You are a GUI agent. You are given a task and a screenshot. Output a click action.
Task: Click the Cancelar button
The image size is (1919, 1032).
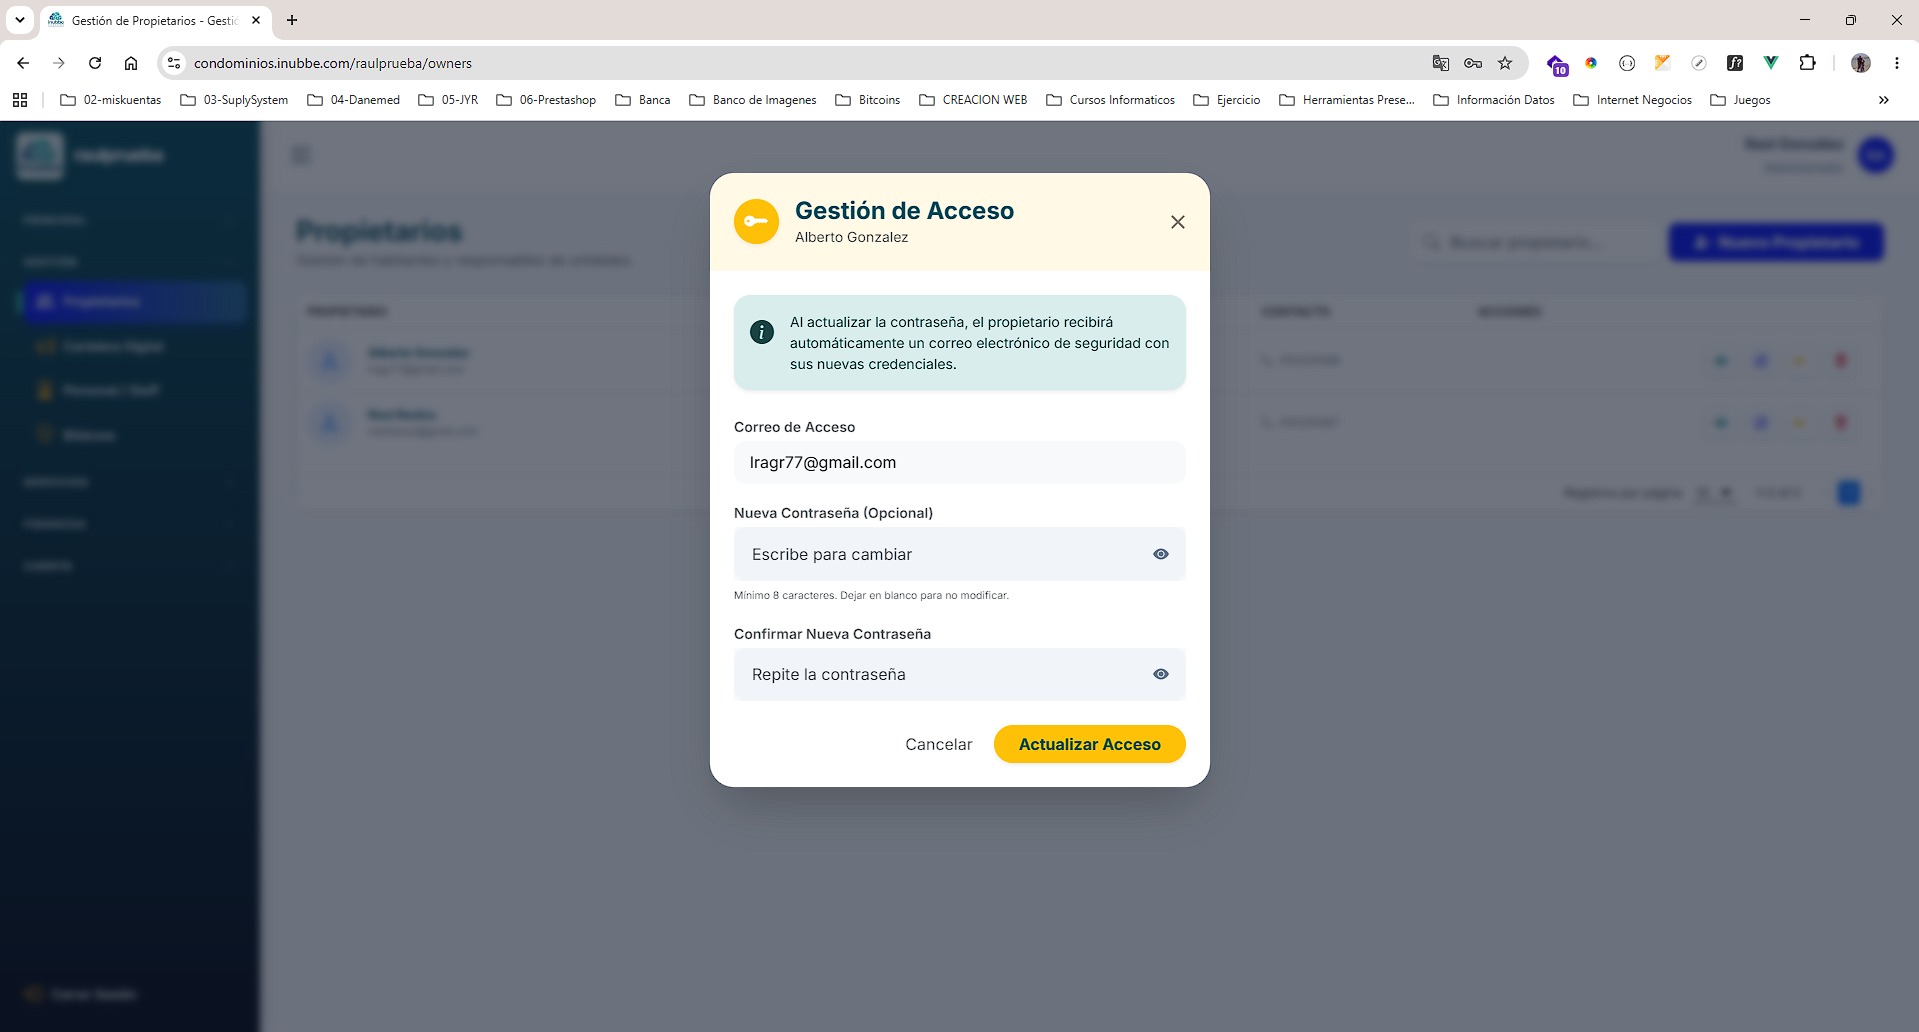938,744
